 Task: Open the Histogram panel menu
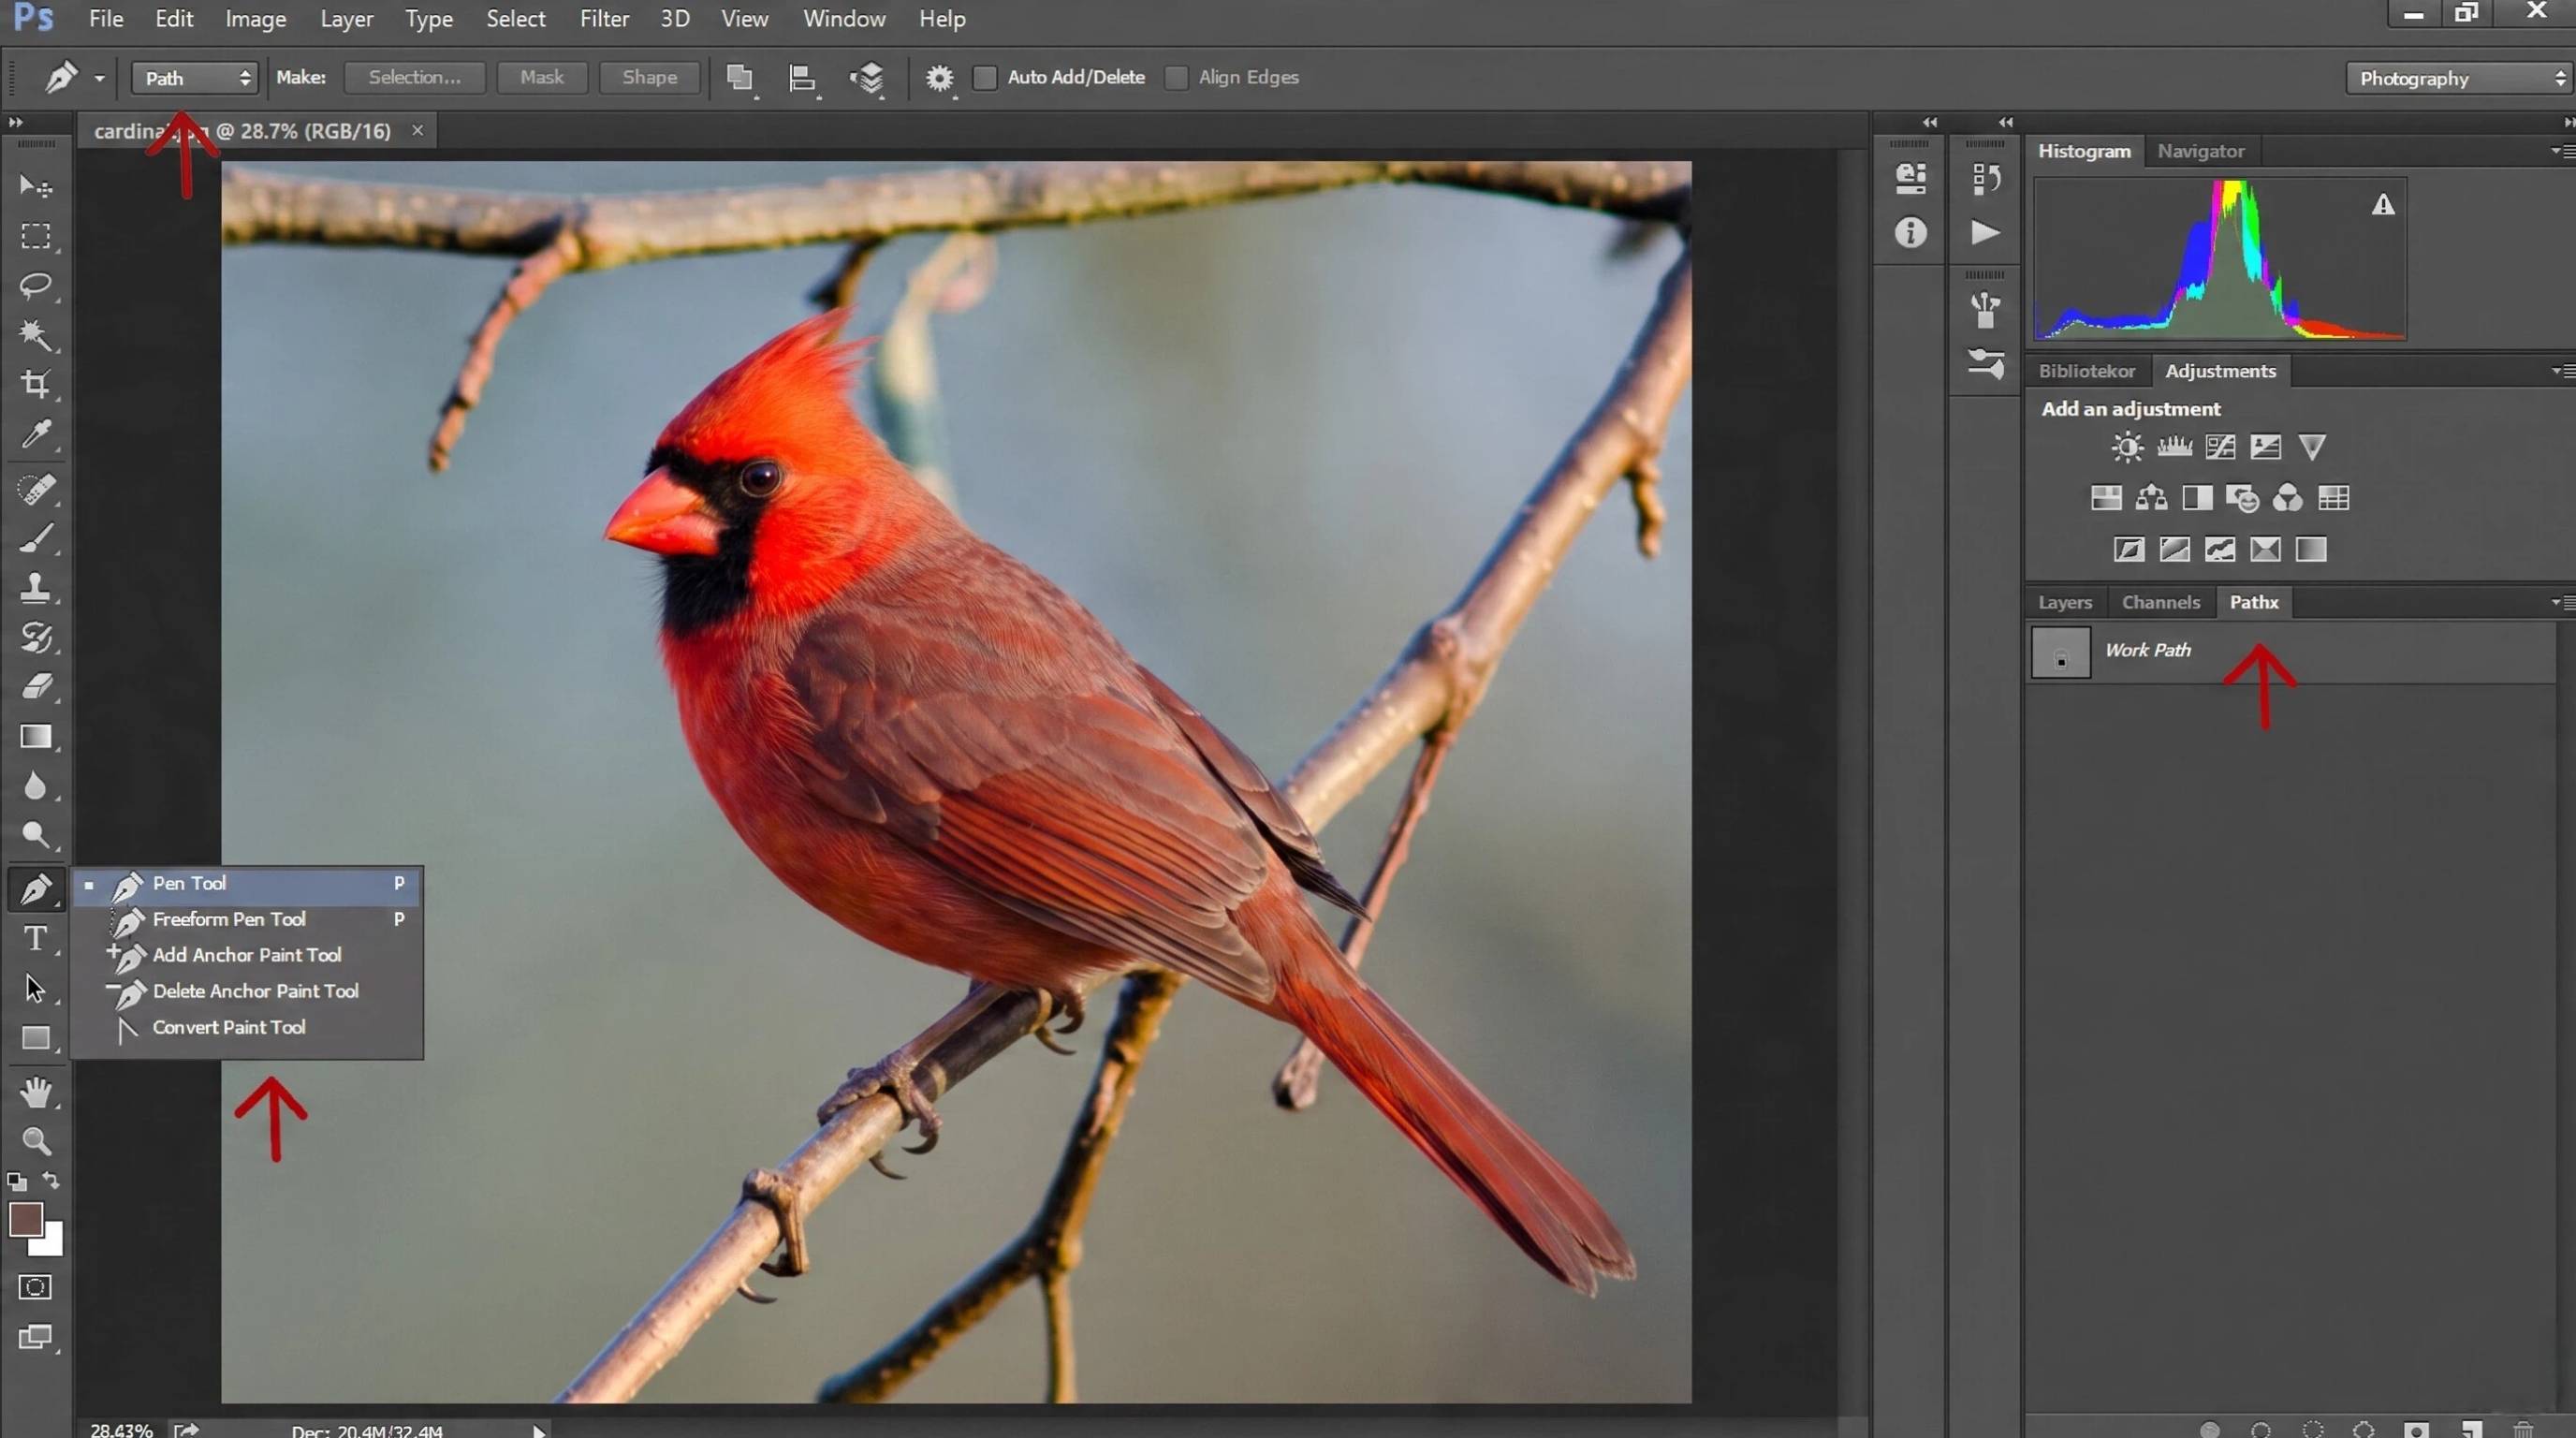tap(2563, 151)
